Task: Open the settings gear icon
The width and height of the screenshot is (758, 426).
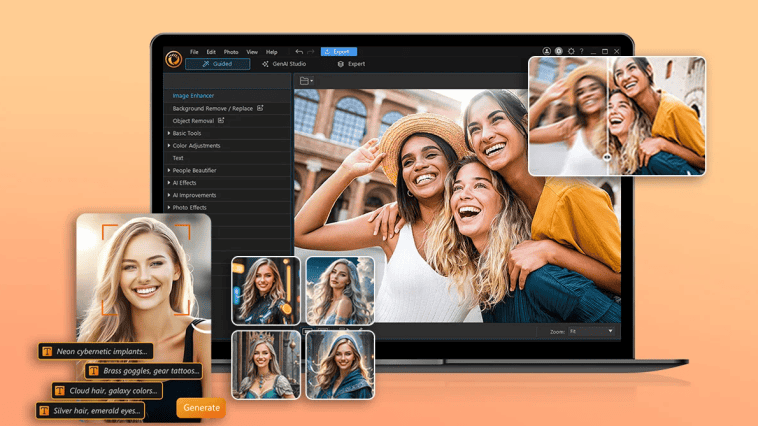Action: point(571,52)
